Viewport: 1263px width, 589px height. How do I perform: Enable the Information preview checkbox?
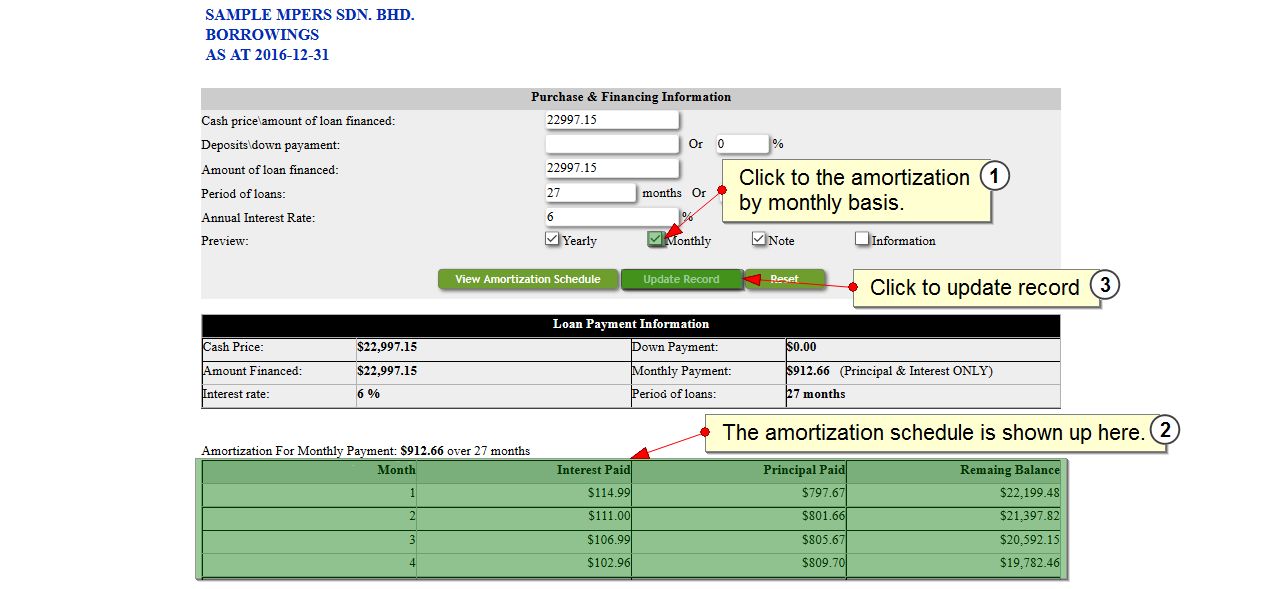click(x=862, y=239)
